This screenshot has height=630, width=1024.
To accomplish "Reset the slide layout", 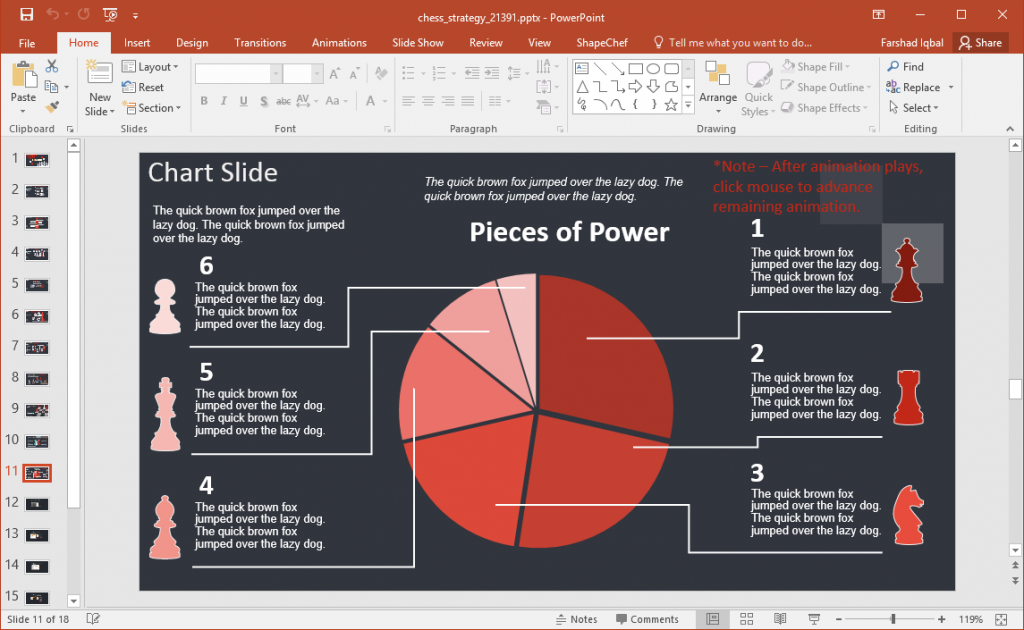I will (x=143, y=87).
